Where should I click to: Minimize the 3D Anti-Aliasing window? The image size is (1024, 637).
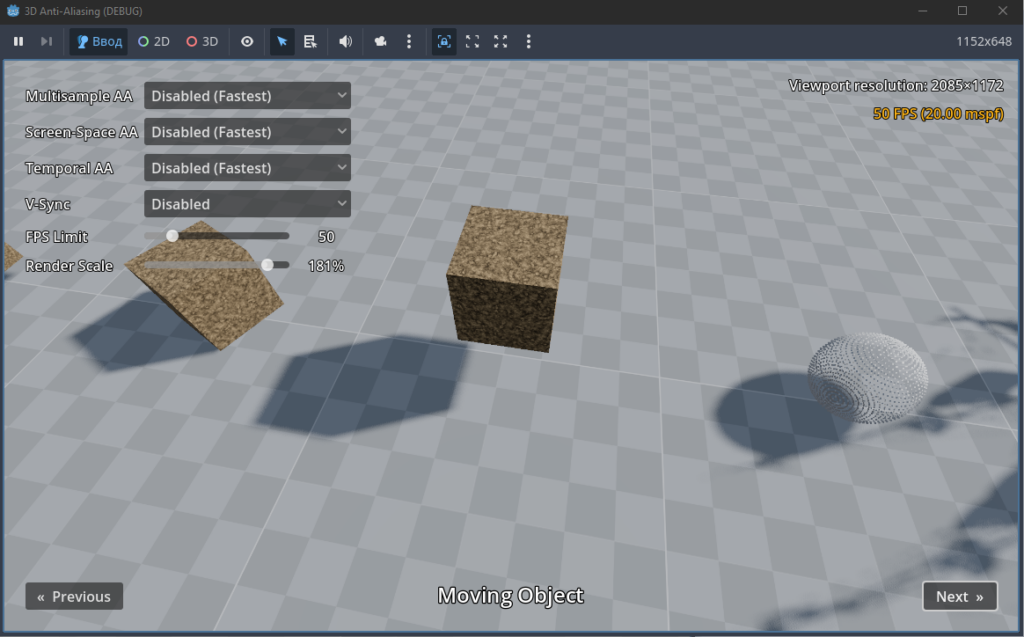coord(922,11)
